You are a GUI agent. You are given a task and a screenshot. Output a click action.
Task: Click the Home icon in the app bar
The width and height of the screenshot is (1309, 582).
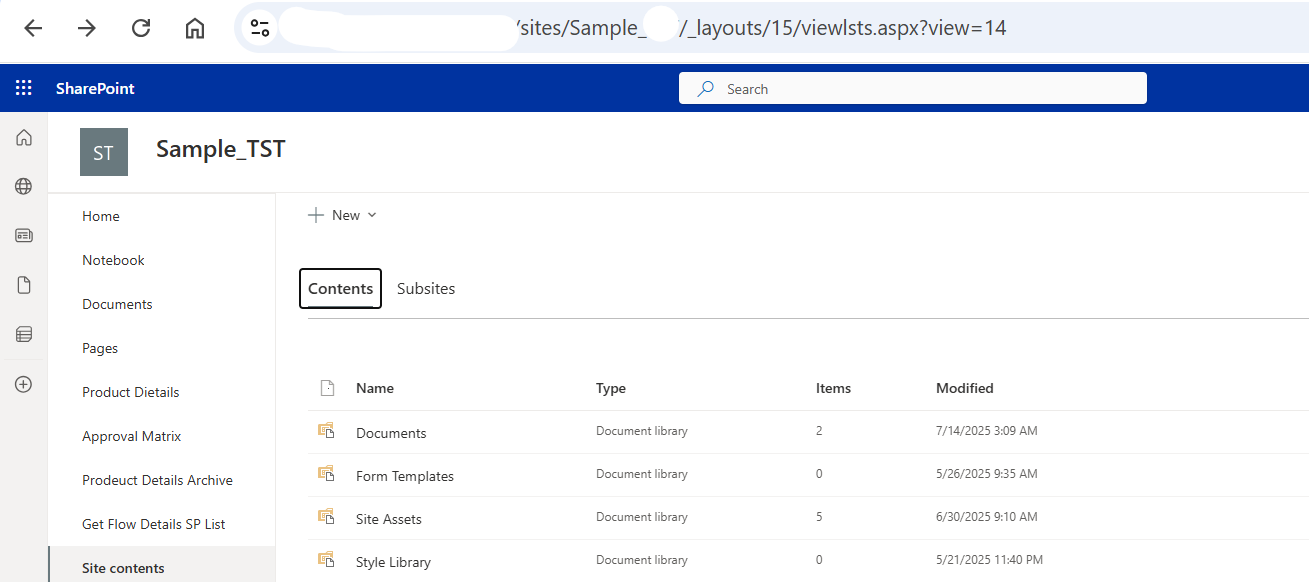24,138
